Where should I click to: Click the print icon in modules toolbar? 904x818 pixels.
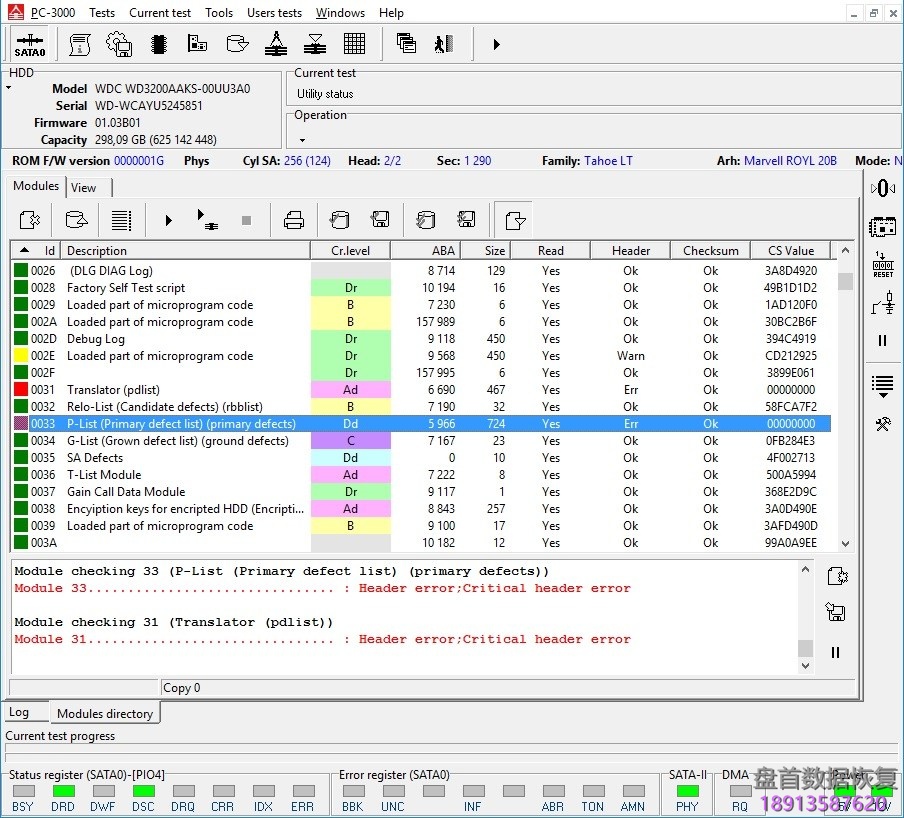294,220
